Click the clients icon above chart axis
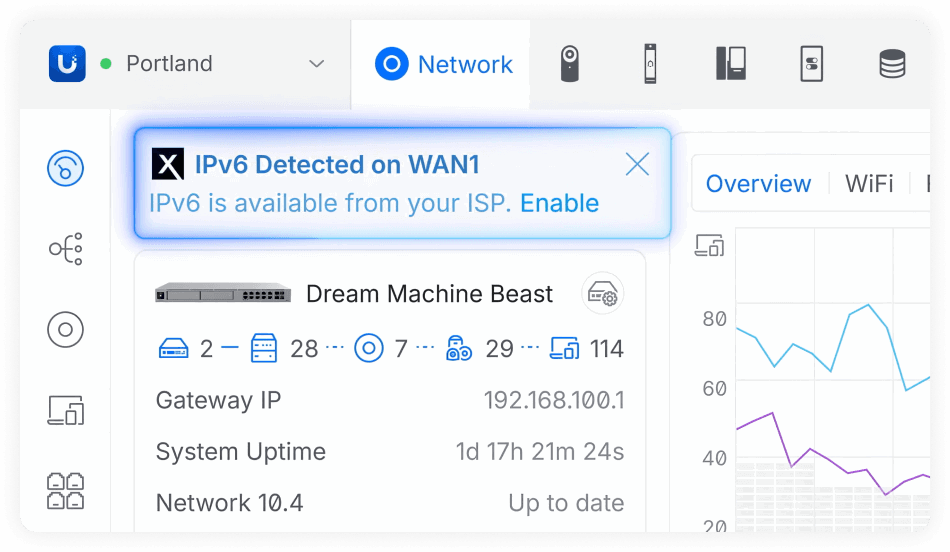950x552 pixels. (x=709, y=245)
